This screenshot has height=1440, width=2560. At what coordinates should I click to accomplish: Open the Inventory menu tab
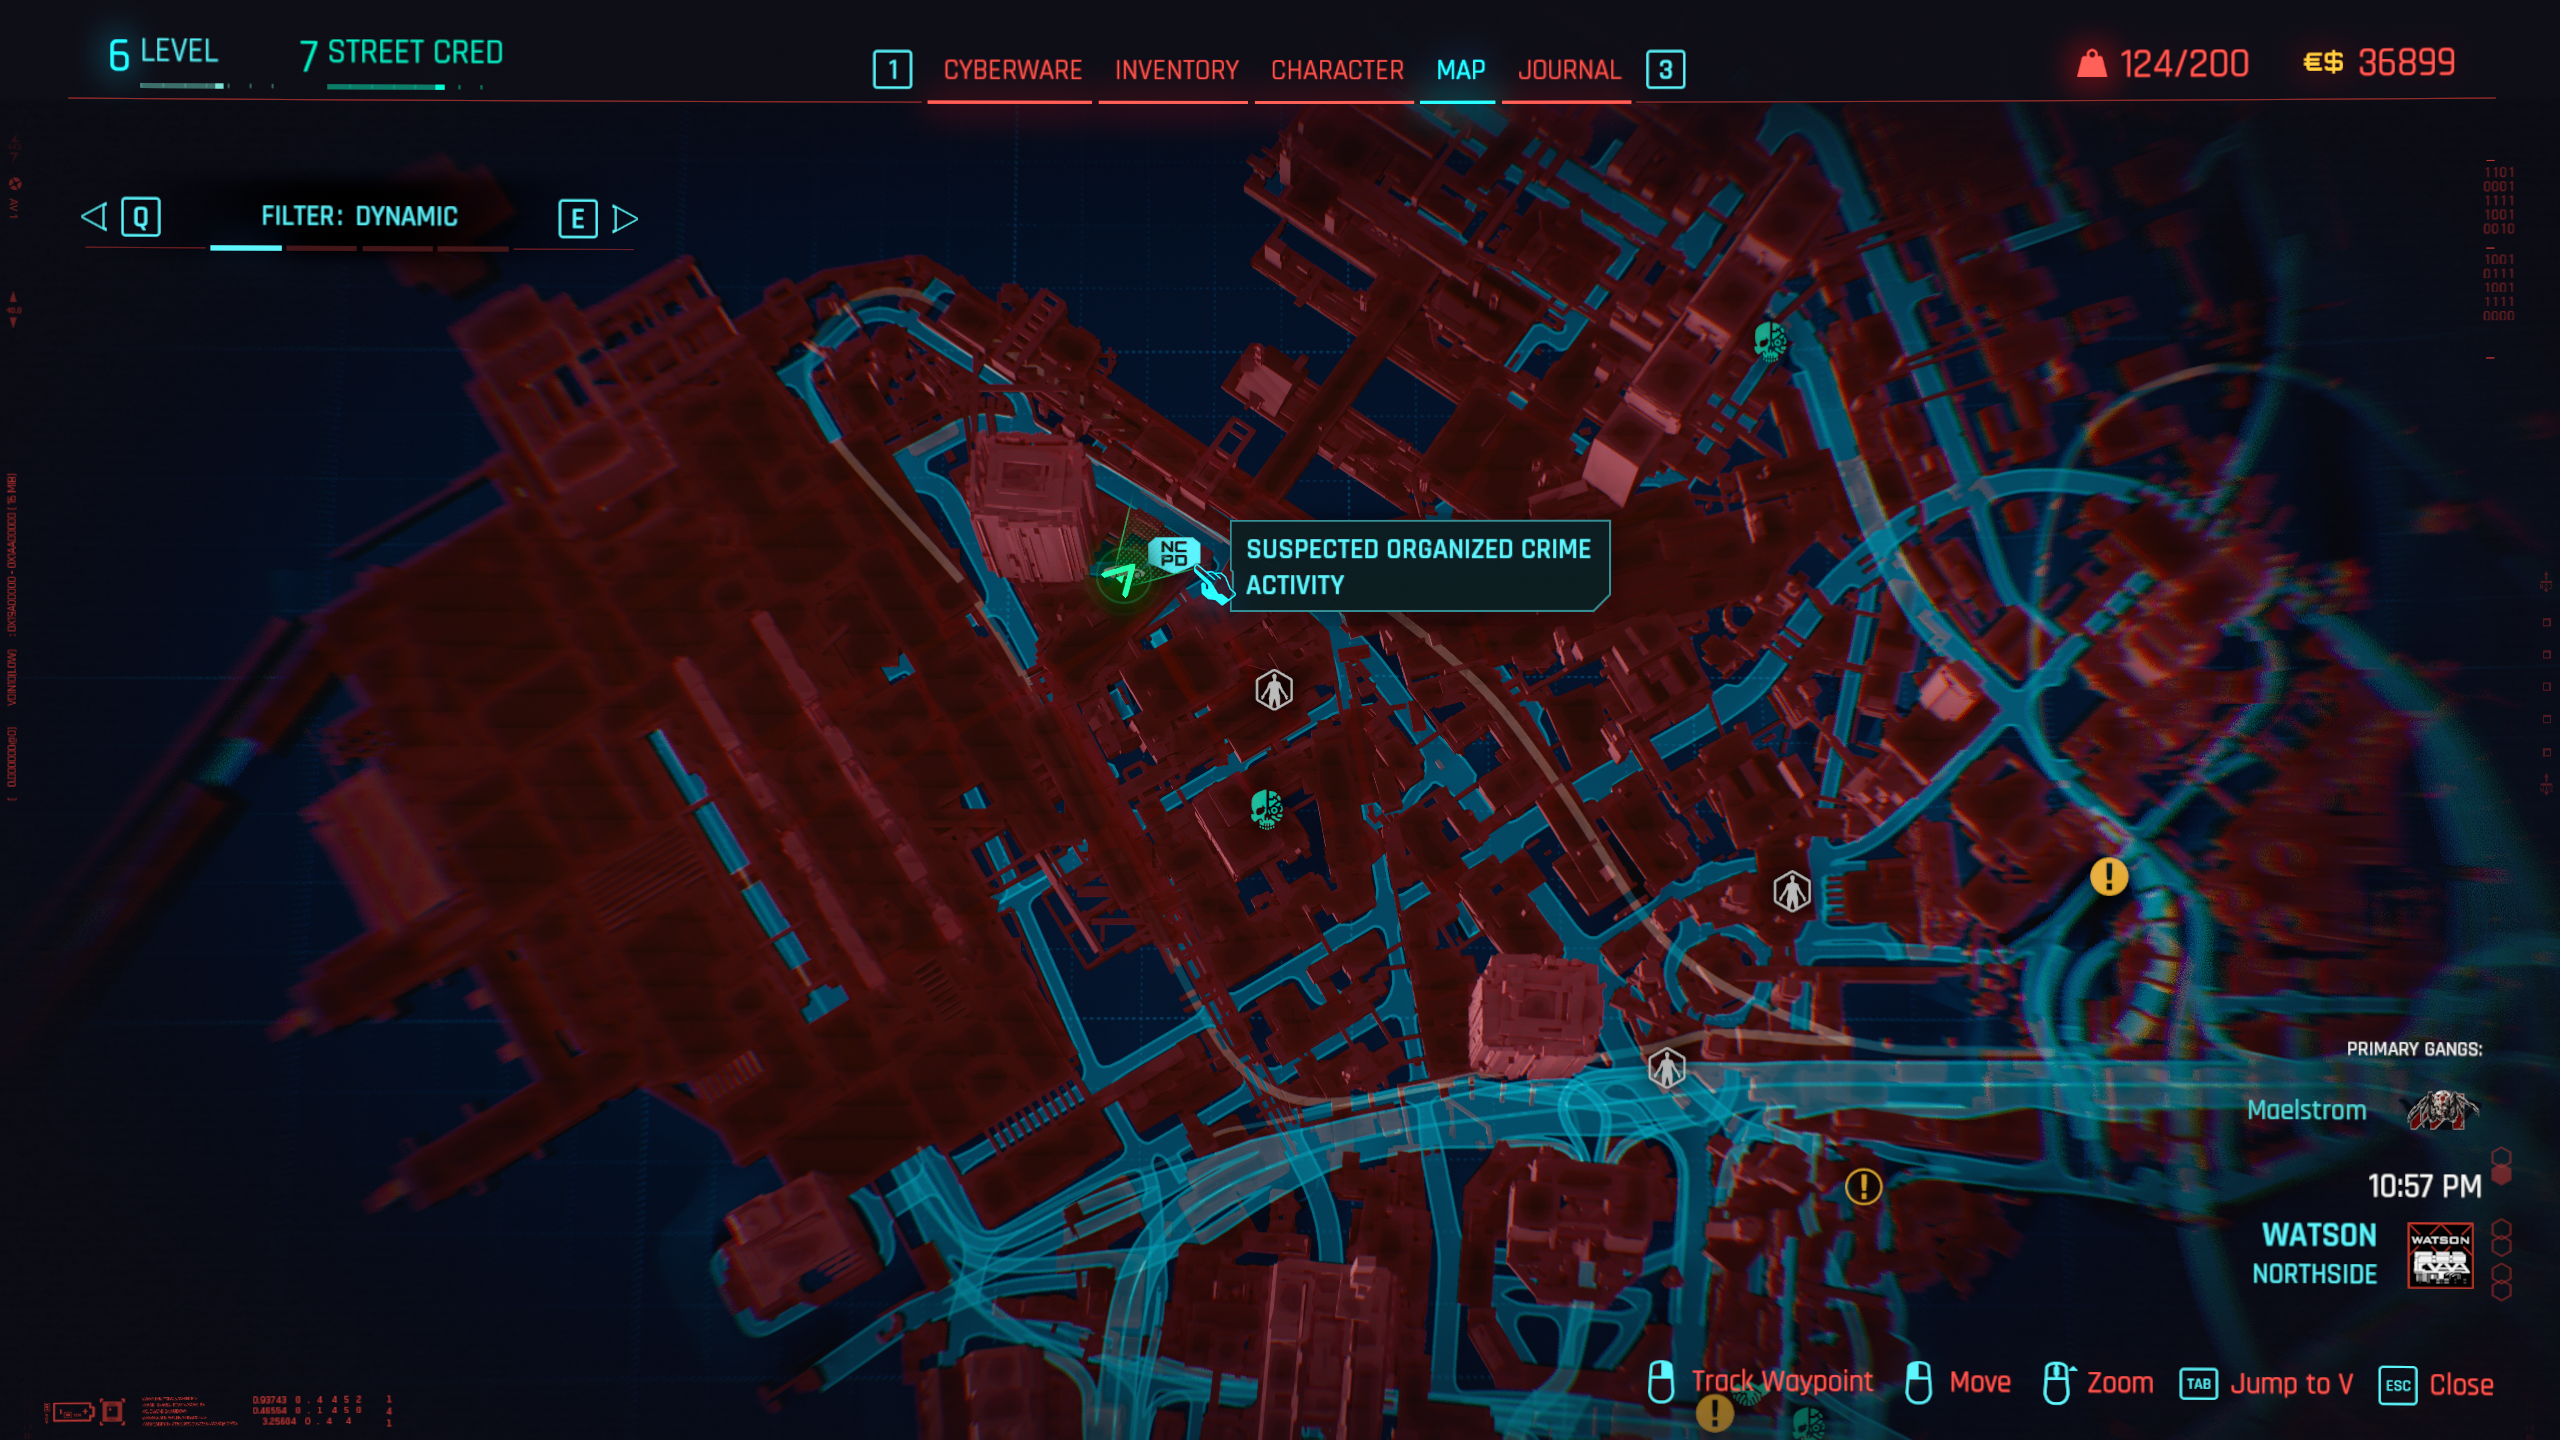click(x=1176, y=70)
